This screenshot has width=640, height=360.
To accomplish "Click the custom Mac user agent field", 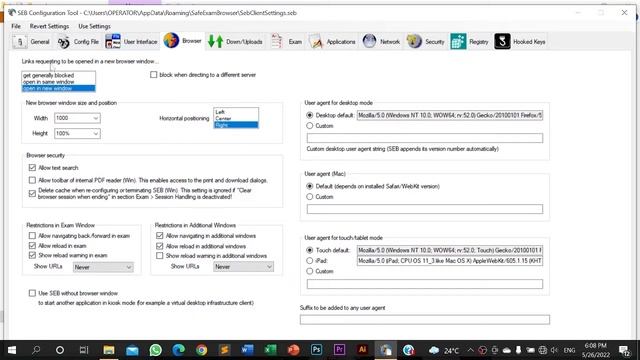I will [x=425, y=209].
